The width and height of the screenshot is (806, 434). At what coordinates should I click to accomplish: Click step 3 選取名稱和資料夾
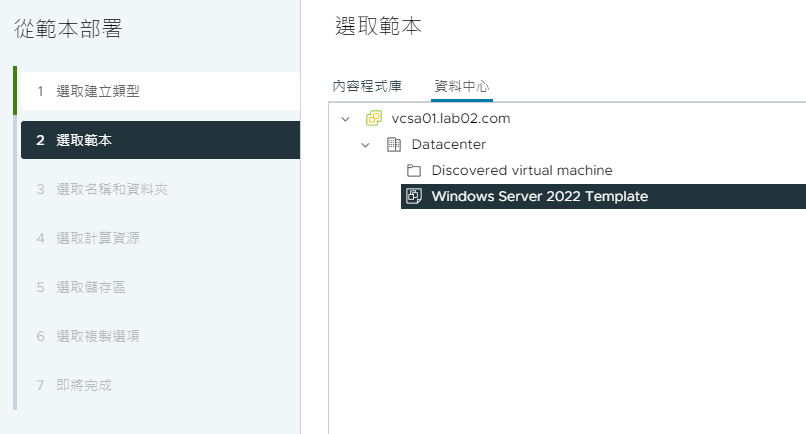click(160, 189)
